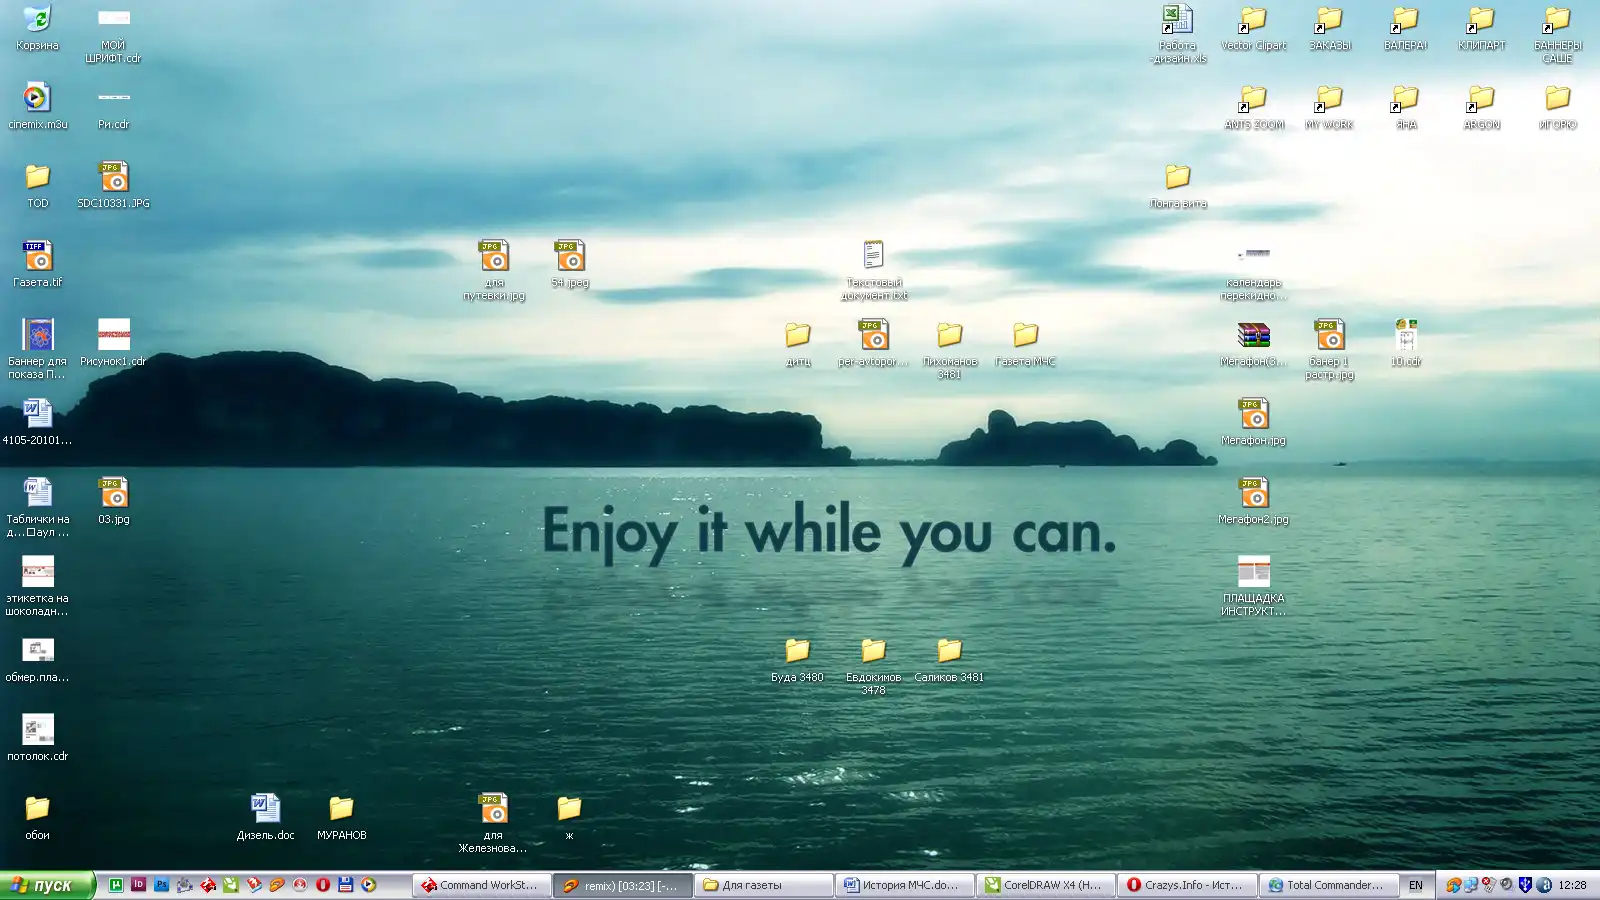The width and height of the screenshot is (1600, 900).
Task: Select the cinemix.m3u playlist icon
Action: 37,98
